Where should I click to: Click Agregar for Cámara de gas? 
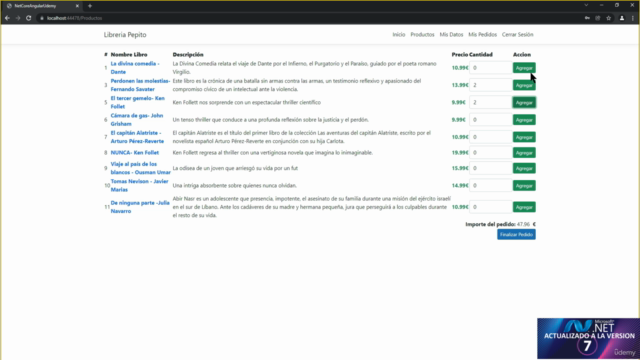pos(524,120)
